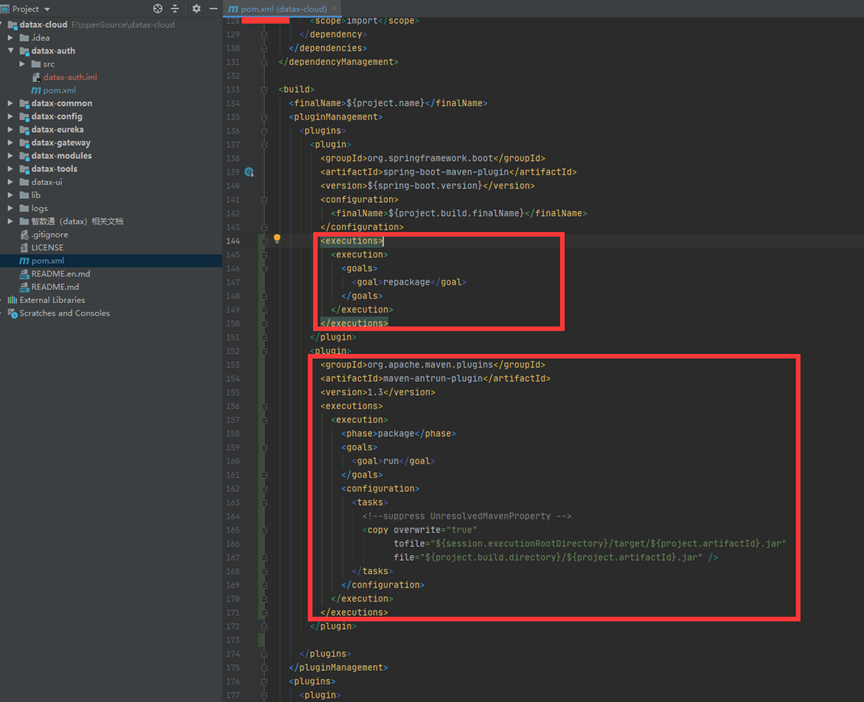Image resolution: width=864 pixels, height=702 pixels.
Task: Click the collapse all icon in Project panel
Action: point(175,8)
